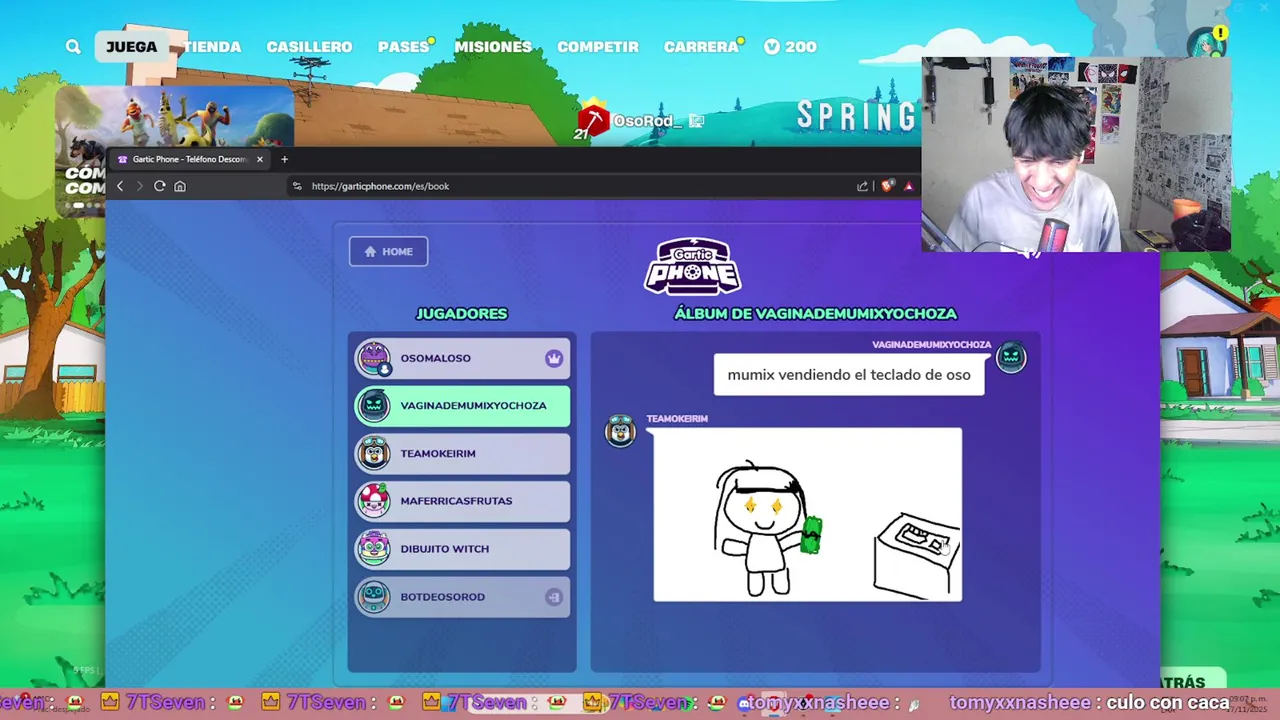The height and width of the screenshot is (720, 1280).
Task: Click the Fortnite lobby search magnifier icon
Action: coord(73,47)
